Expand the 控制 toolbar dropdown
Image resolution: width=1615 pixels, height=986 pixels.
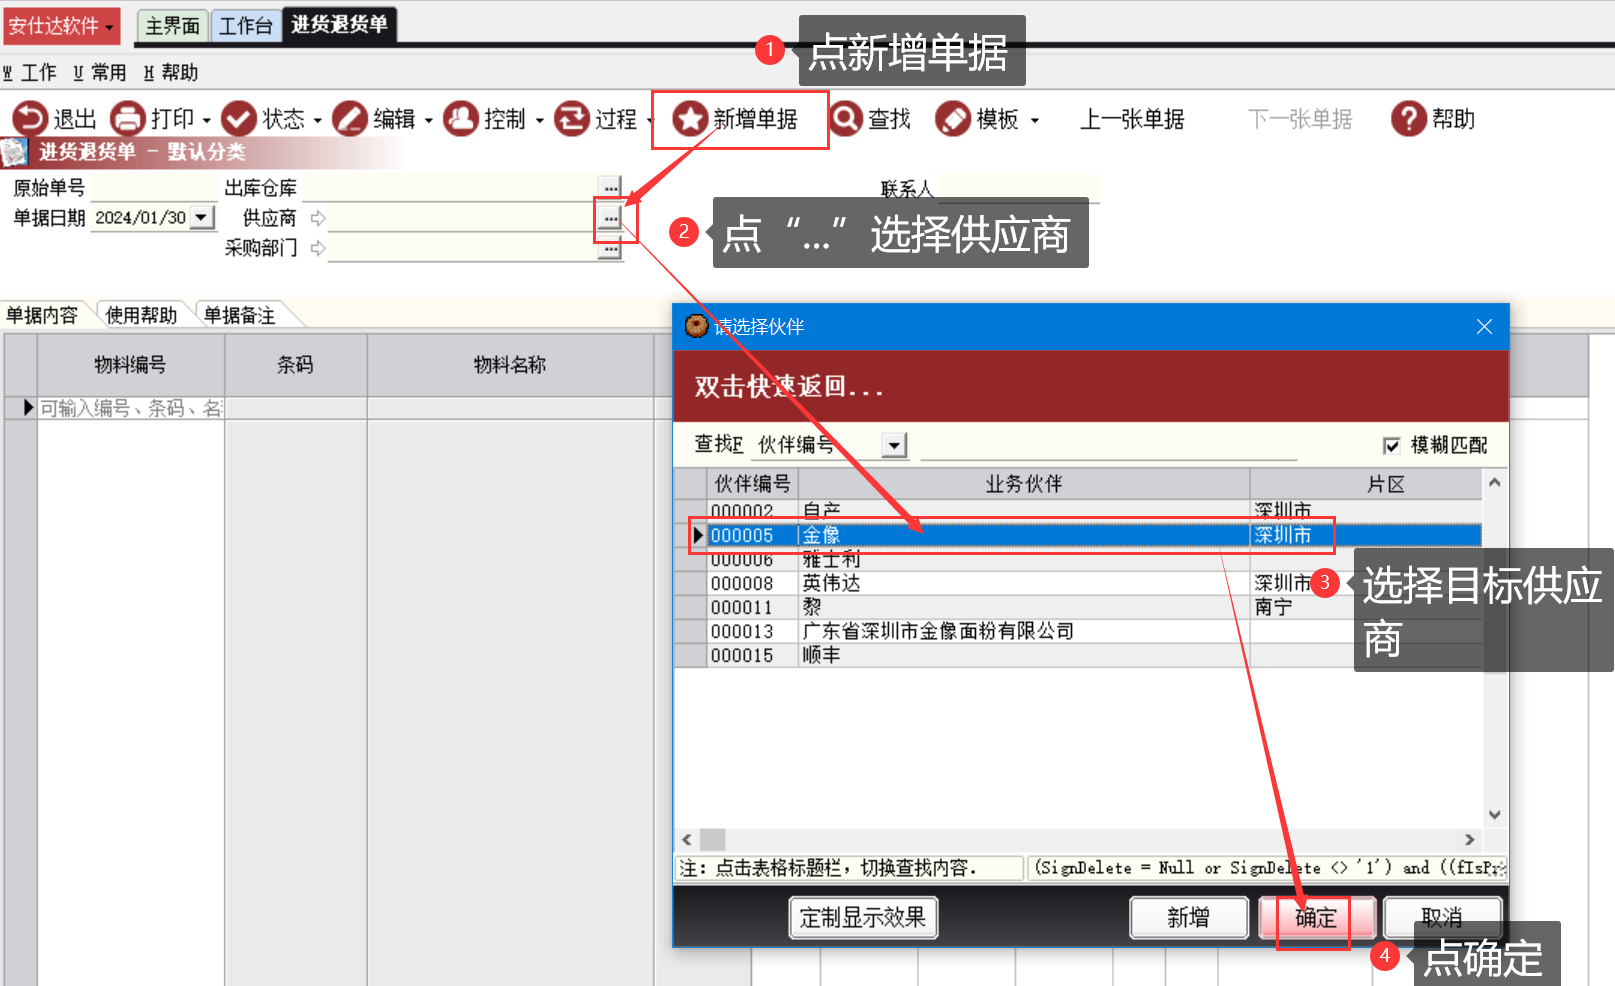pyautogui.click(x=540, y=121)
